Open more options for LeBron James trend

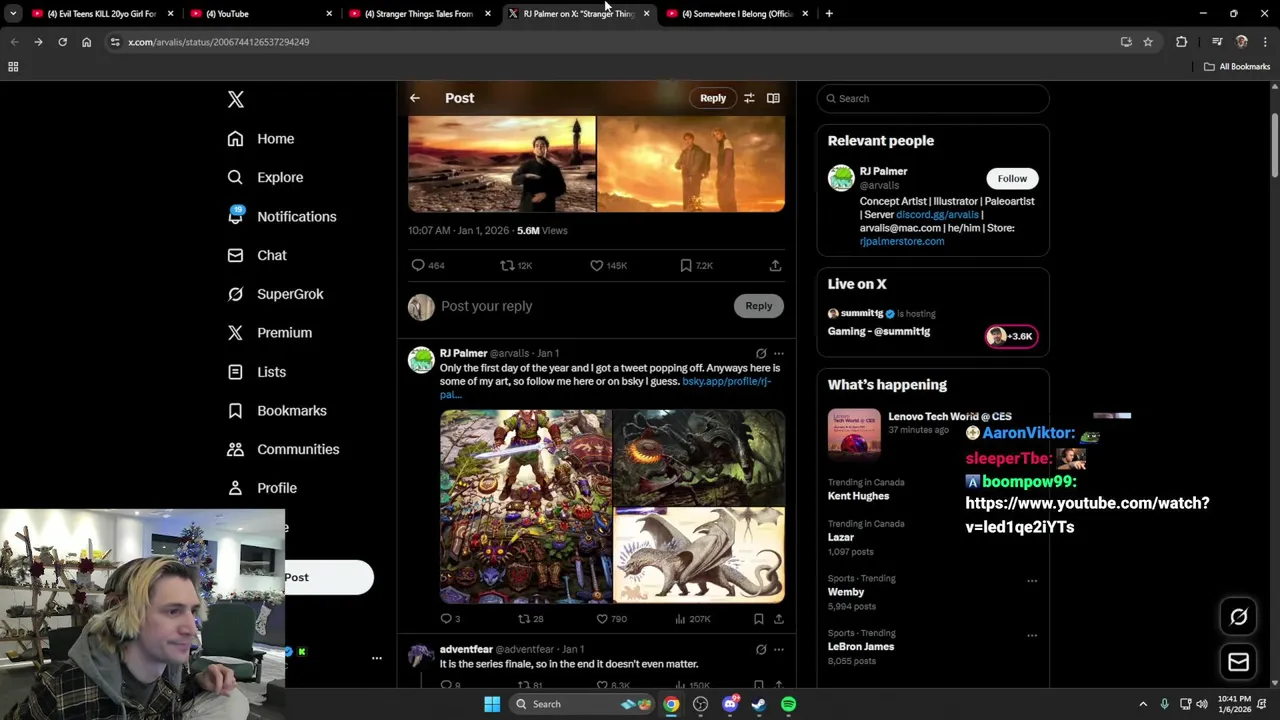tap(1032, 635)
